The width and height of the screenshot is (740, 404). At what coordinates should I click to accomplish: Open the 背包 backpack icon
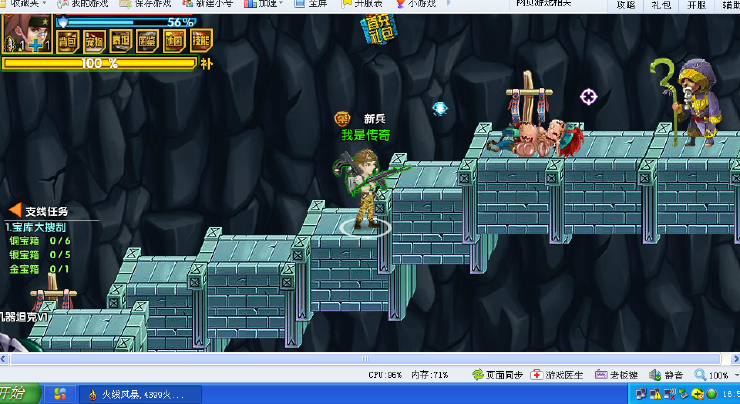(x=67, y=41)
